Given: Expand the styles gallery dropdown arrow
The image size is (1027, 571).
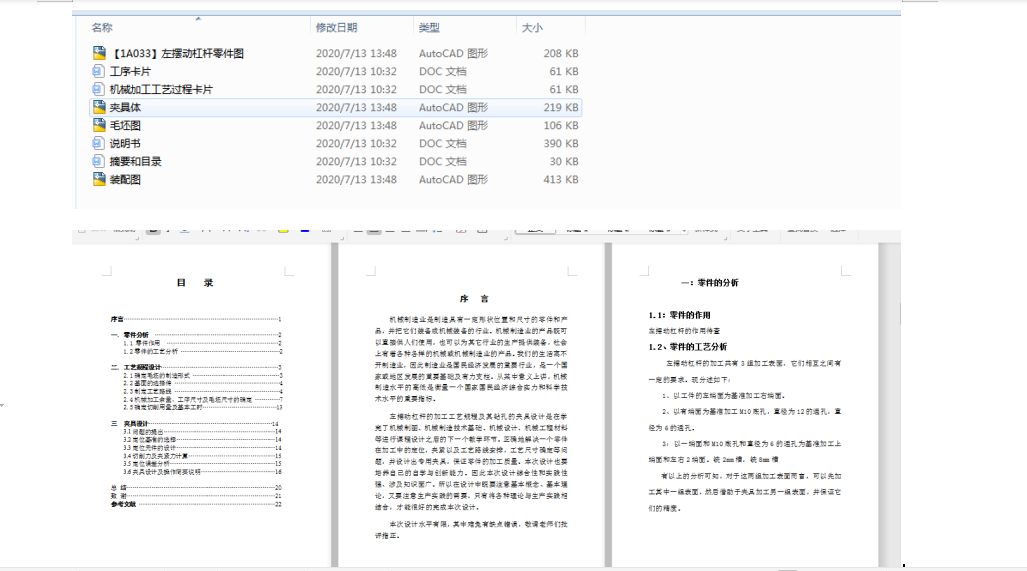Looking at the screenshot, I should click(684, 230).
